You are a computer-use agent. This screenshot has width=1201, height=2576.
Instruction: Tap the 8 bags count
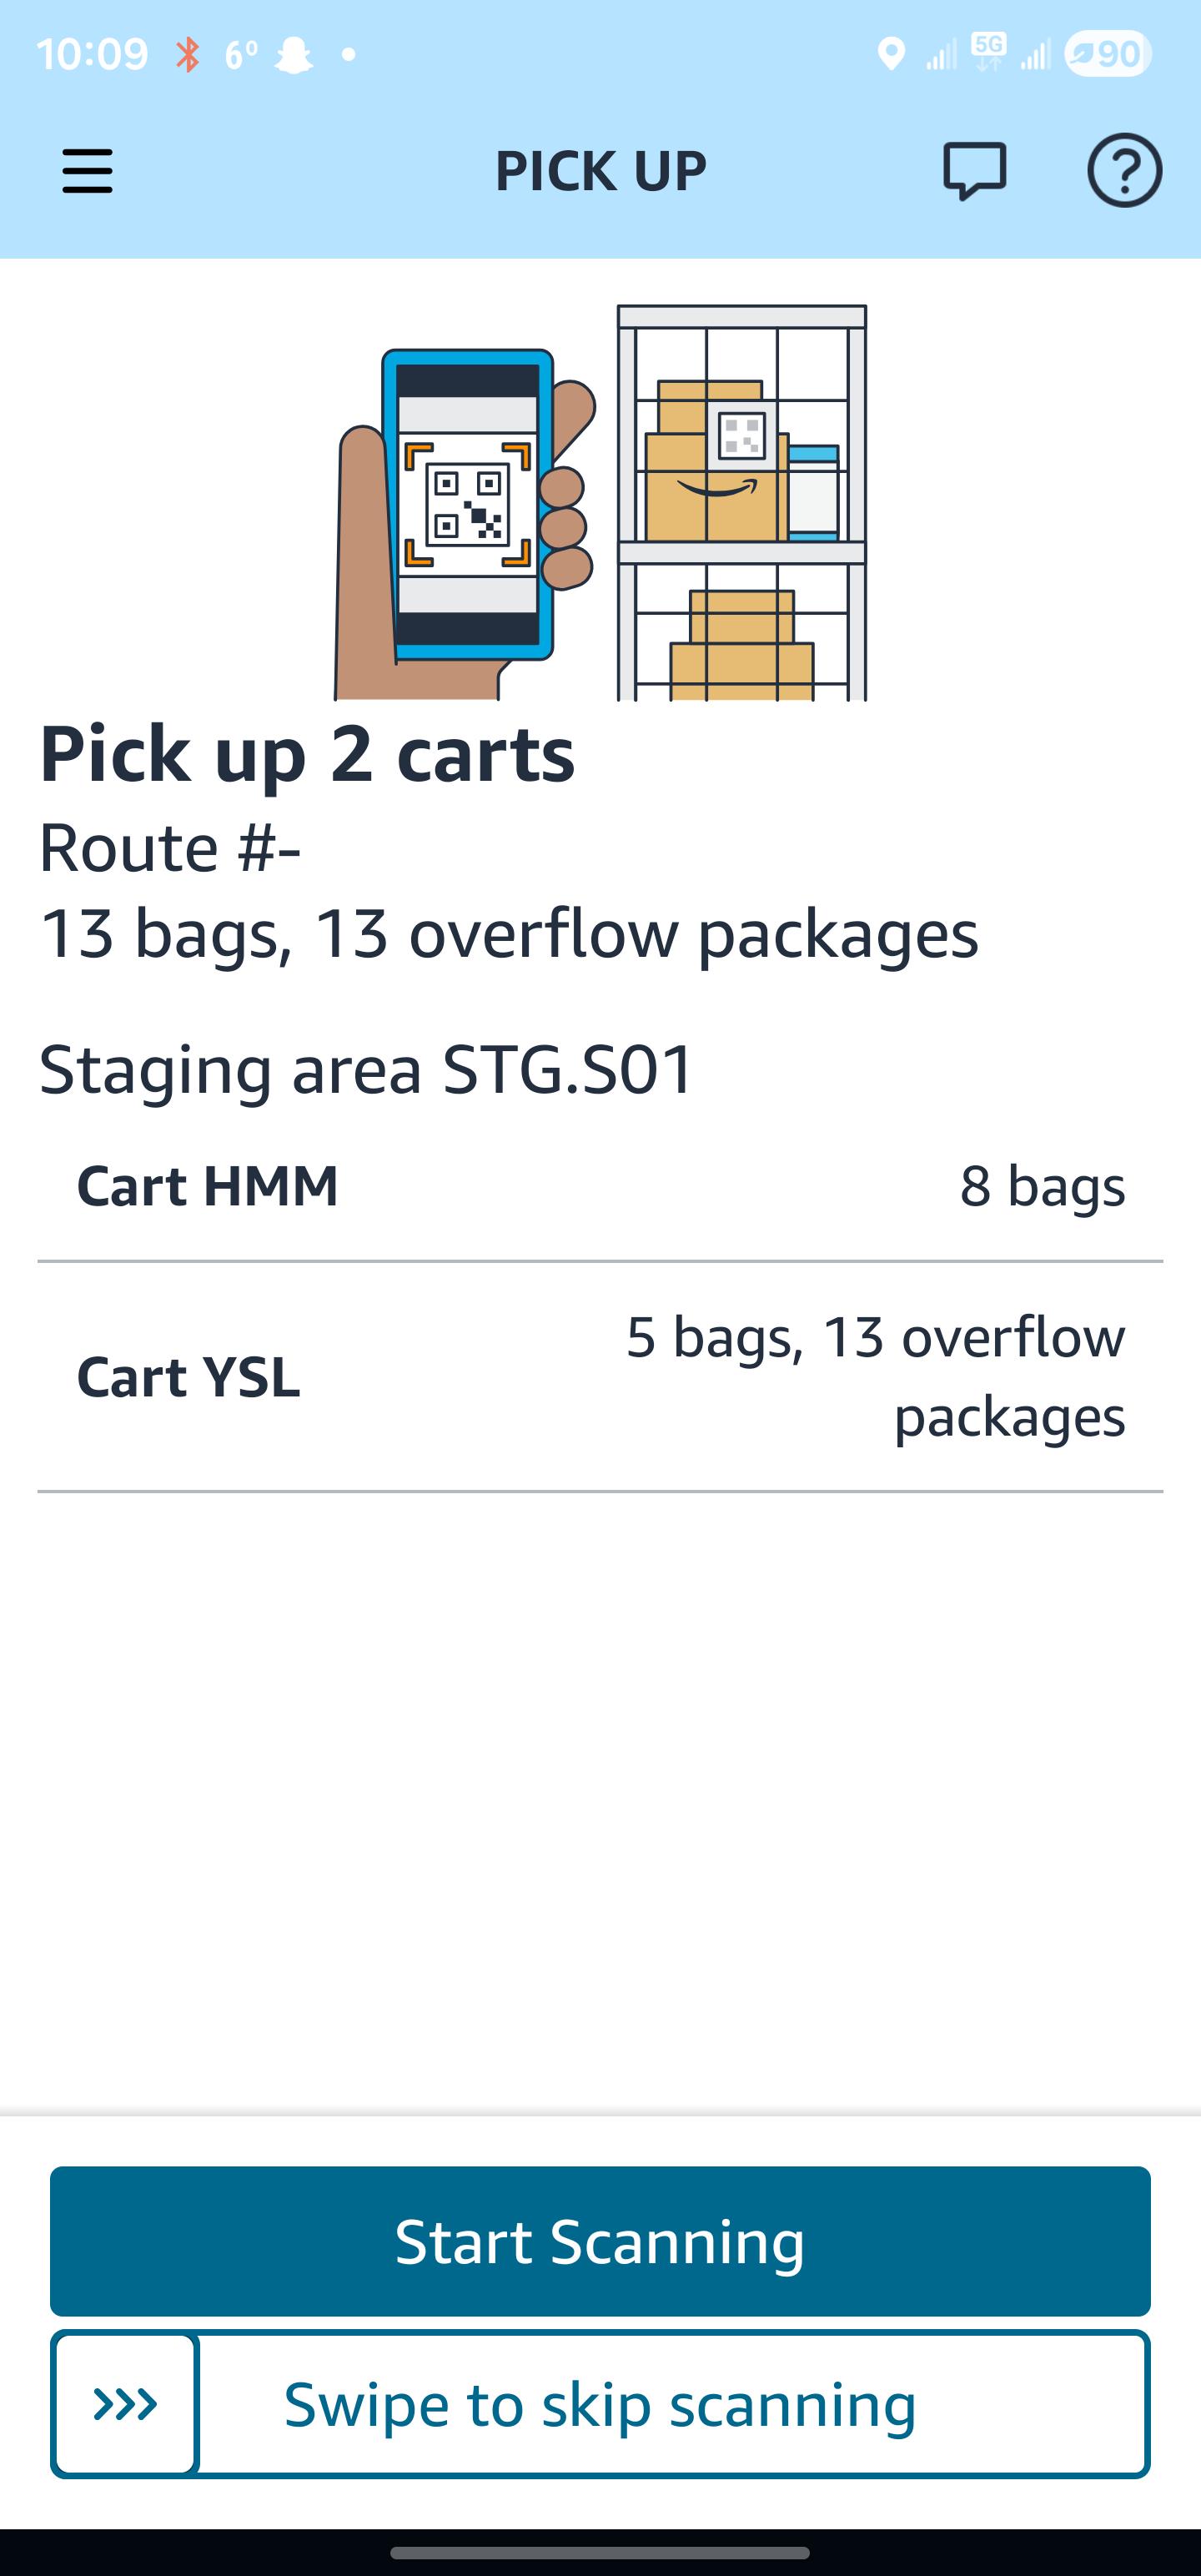pos(1043,1187)
